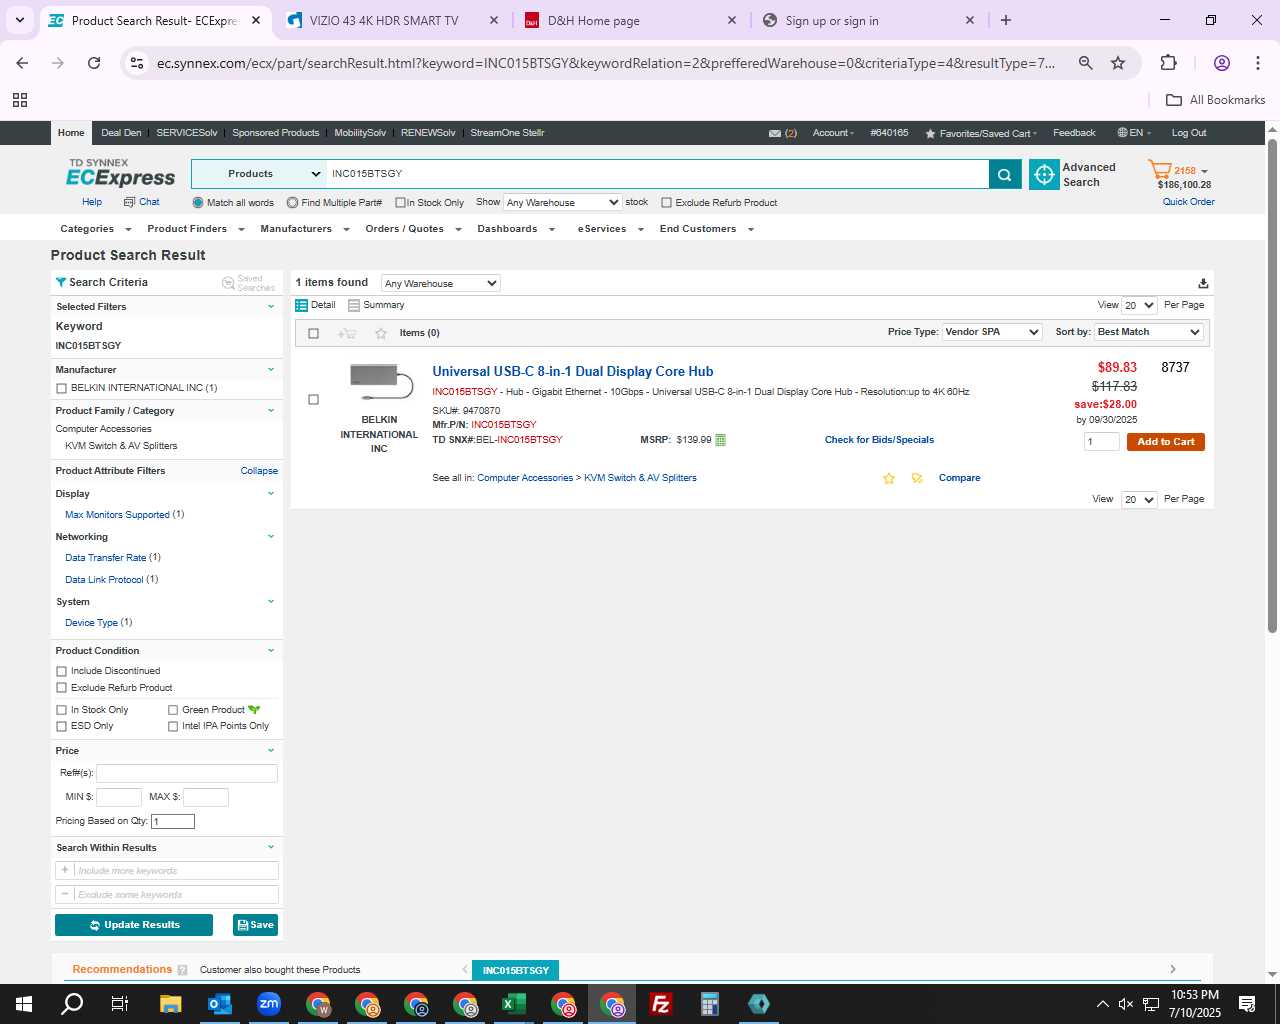Open the Categories menu

(95, 229)
